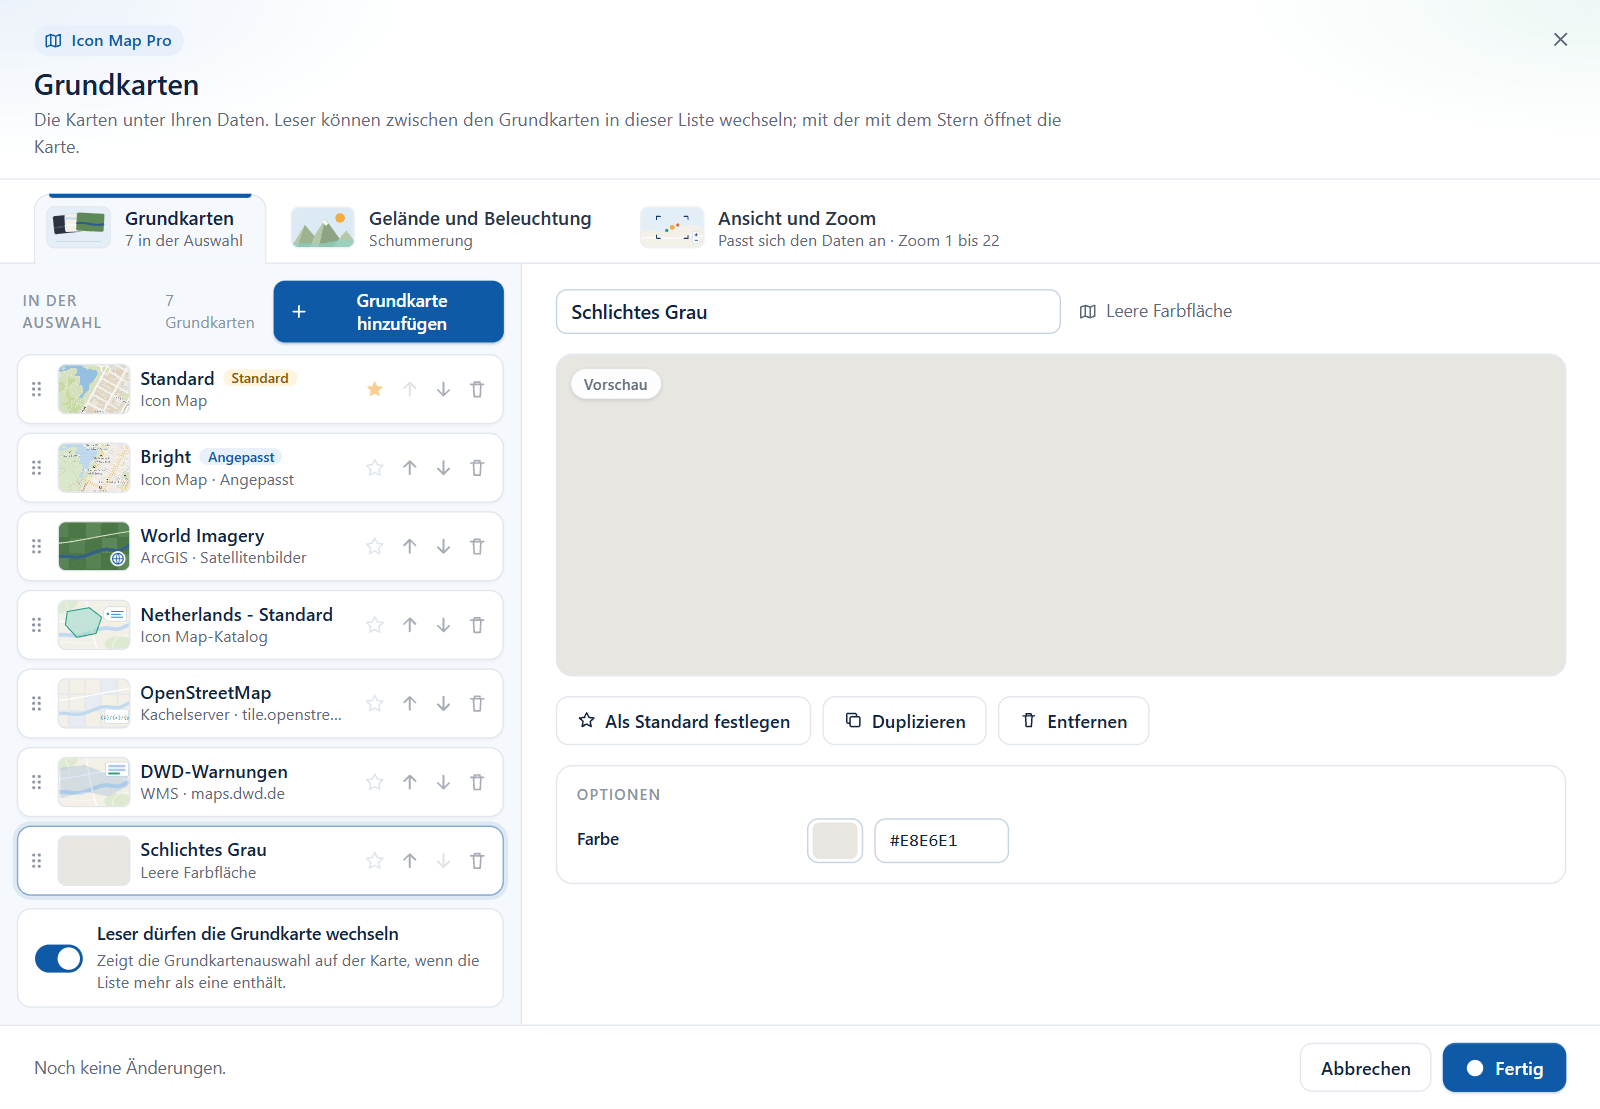Open the Gelände und Beleuchtung tab
1600x1109 pixels.
click(442, 228)
